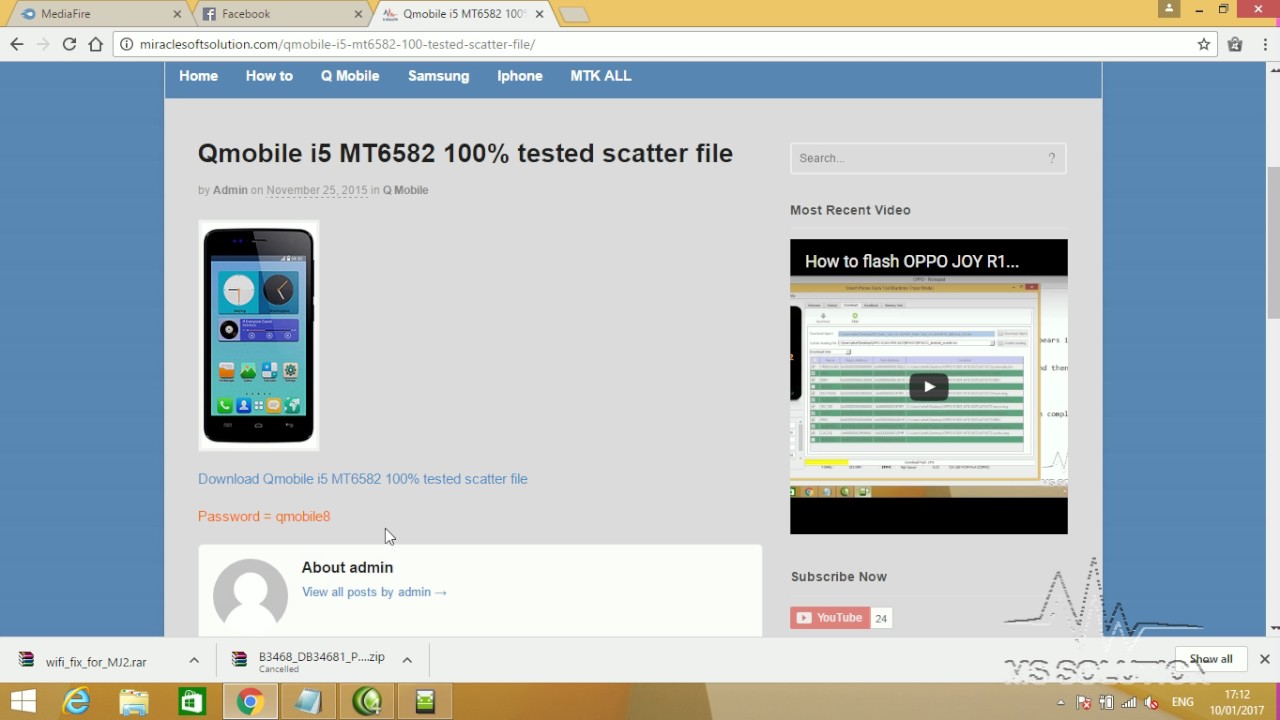Open the How to flash OPPO JOY video title
The width and height of the screenshot is (1280, 720).
tap(912, 261)
